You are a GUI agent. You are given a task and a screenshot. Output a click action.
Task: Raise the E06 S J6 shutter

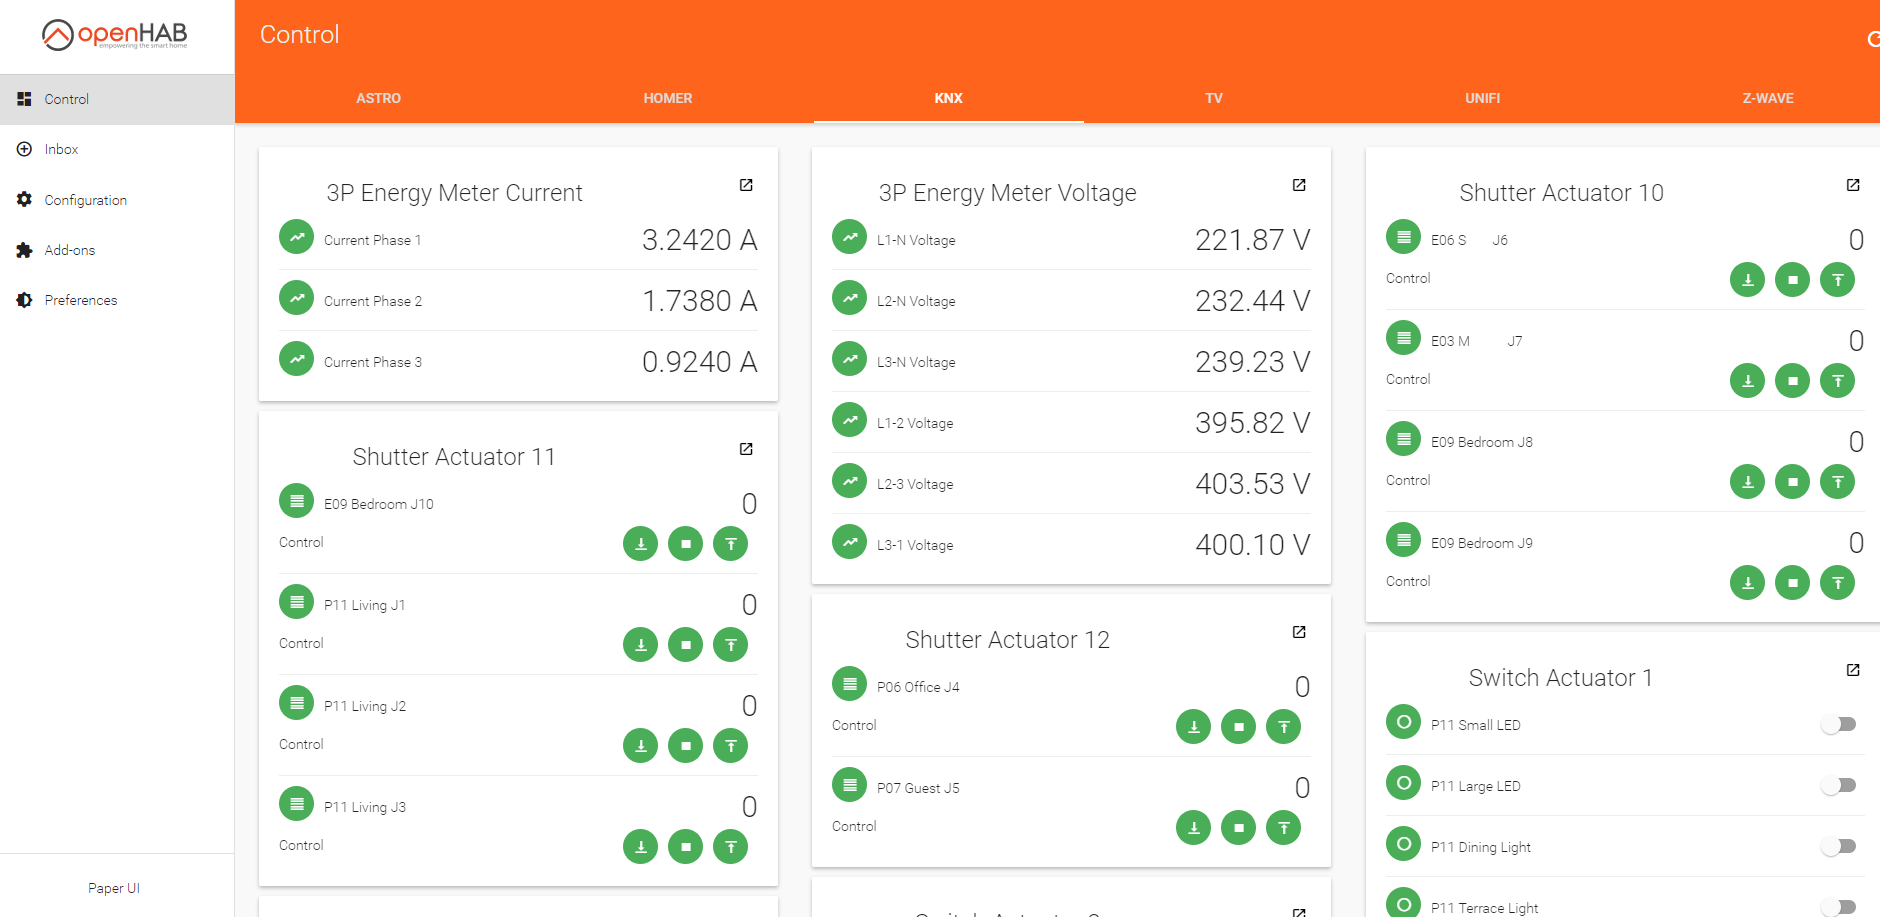(x=1837, y=280)
